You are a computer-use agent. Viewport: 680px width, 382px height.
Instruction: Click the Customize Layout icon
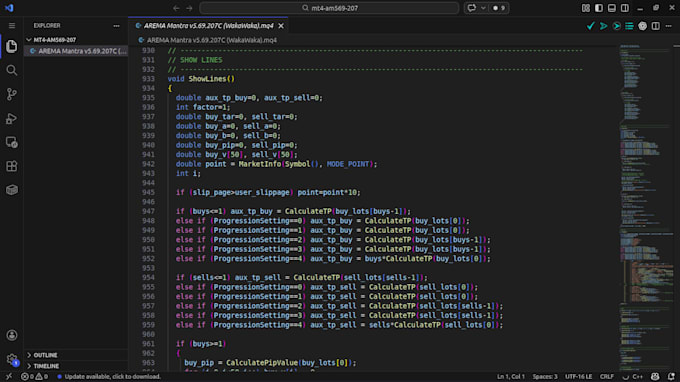click(x=586, y=8)
